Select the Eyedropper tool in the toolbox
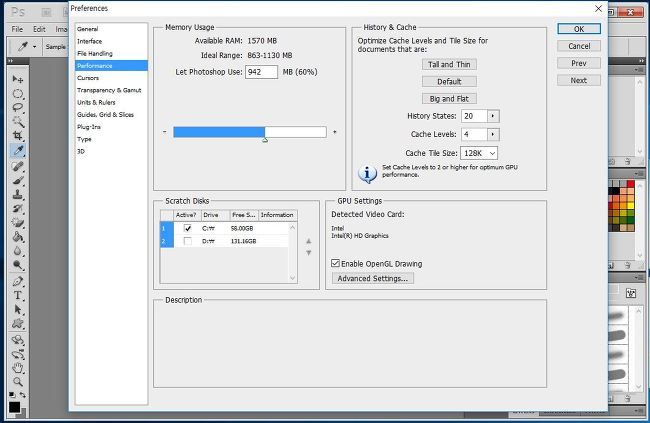Image resolution: width=650 pixels, height=423 pixels. (17, 151)
